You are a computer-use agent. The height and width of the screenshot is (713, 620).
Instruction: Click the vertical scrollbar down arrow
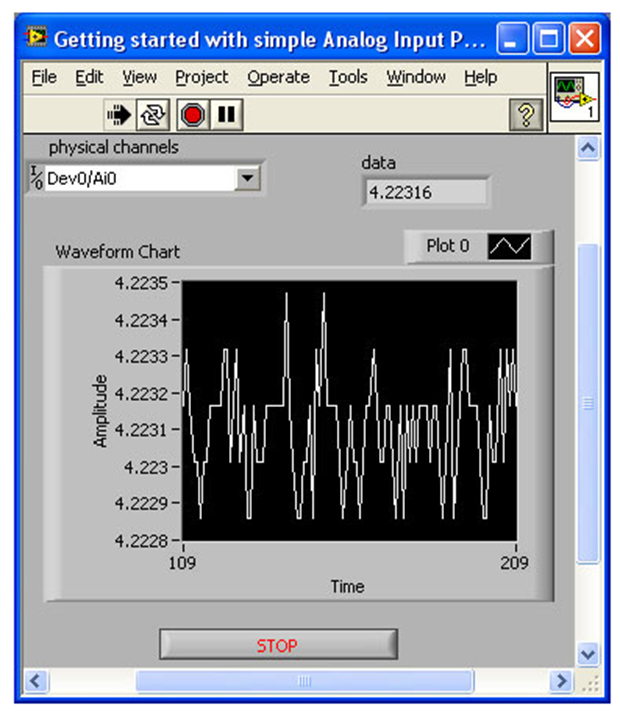[588, 654]
